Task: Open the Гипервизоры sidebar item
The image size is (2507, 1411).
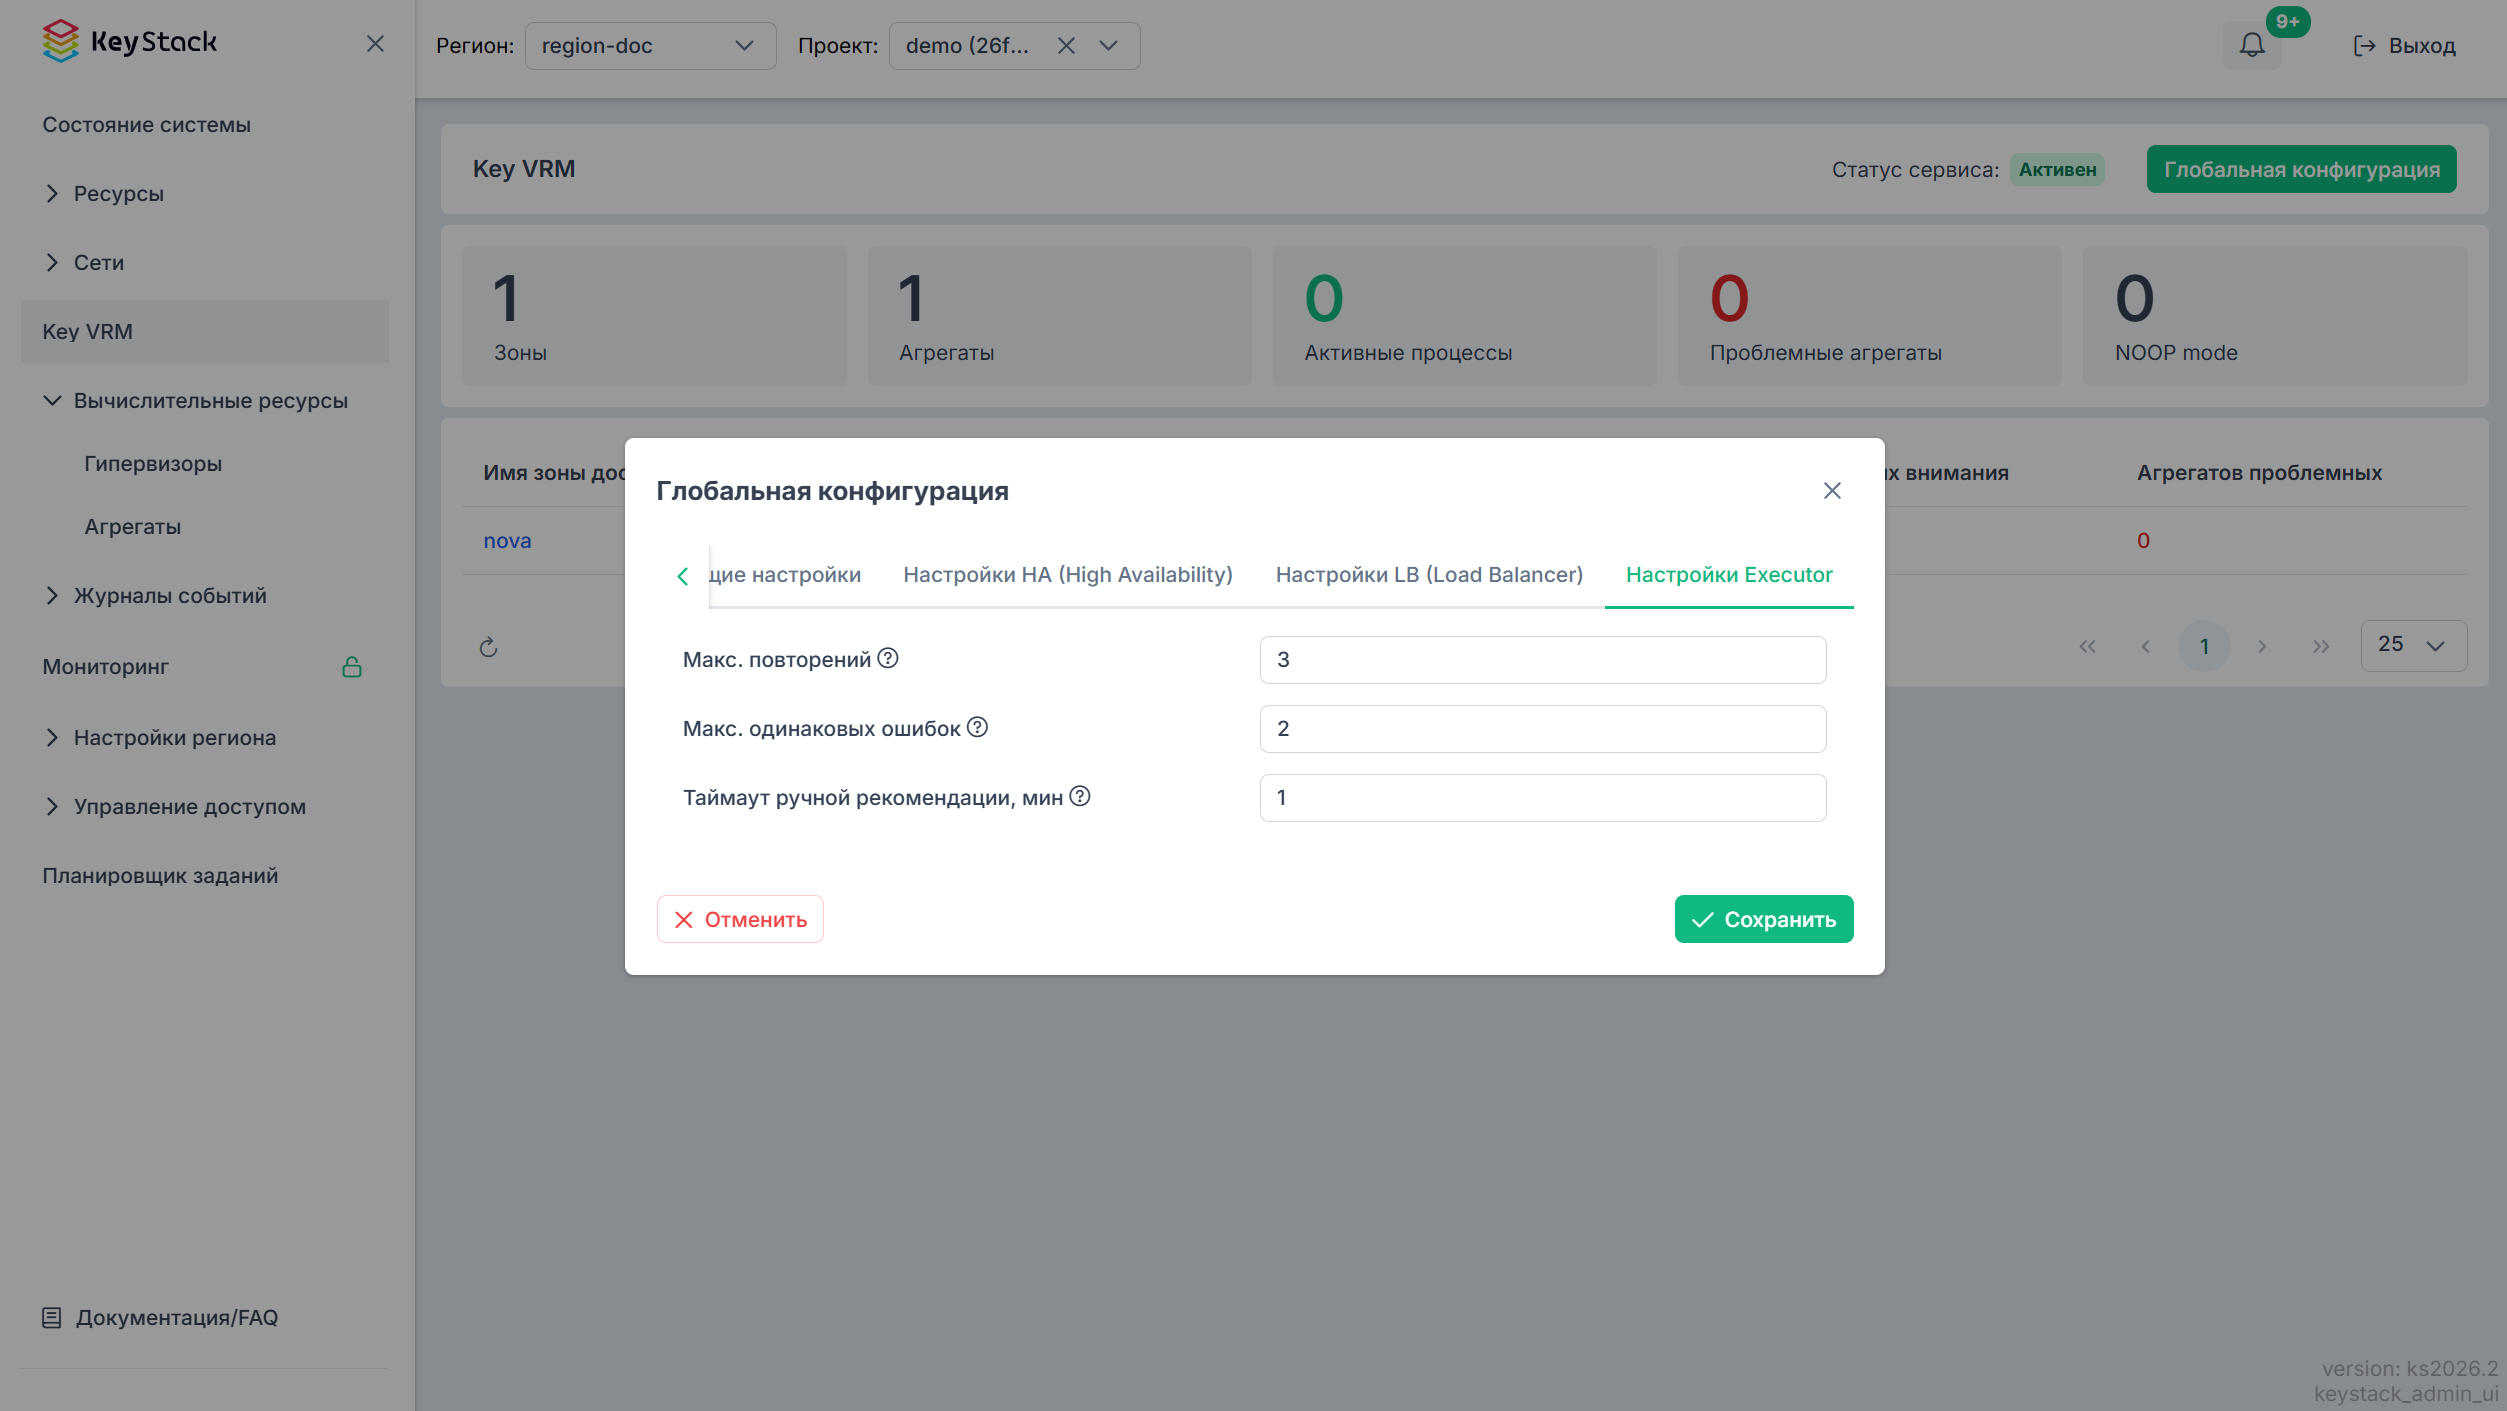Action: pyautogui.click(x=153, y=464)
